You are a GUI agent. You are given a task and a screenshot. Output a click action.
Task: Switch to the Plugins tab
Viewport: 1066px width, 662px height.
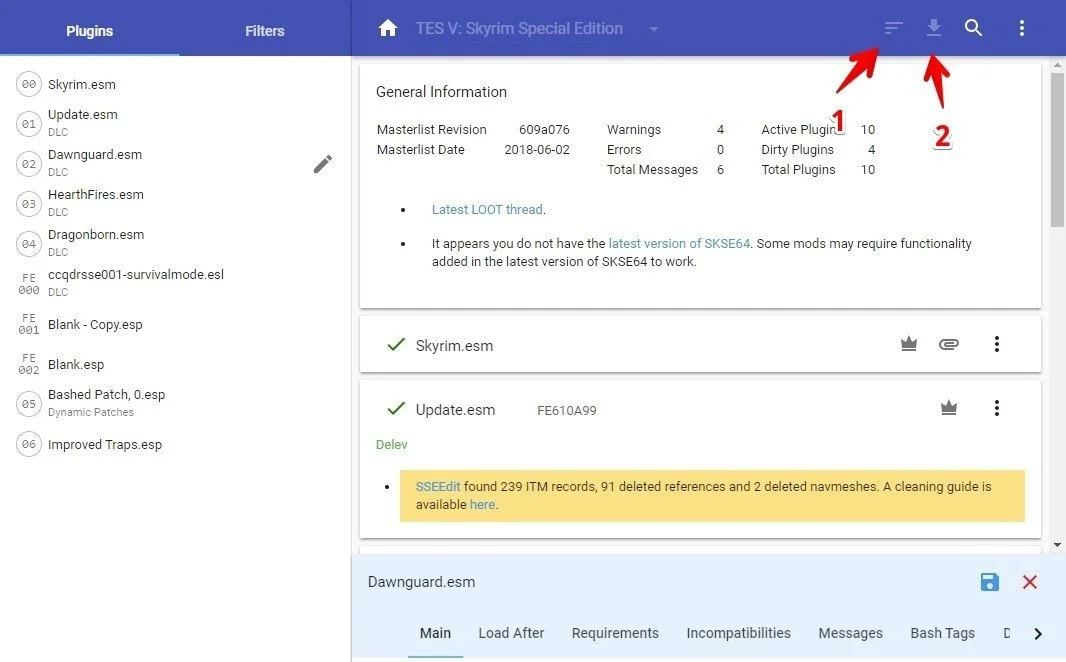pyautogui.click(x=89, y=31)
